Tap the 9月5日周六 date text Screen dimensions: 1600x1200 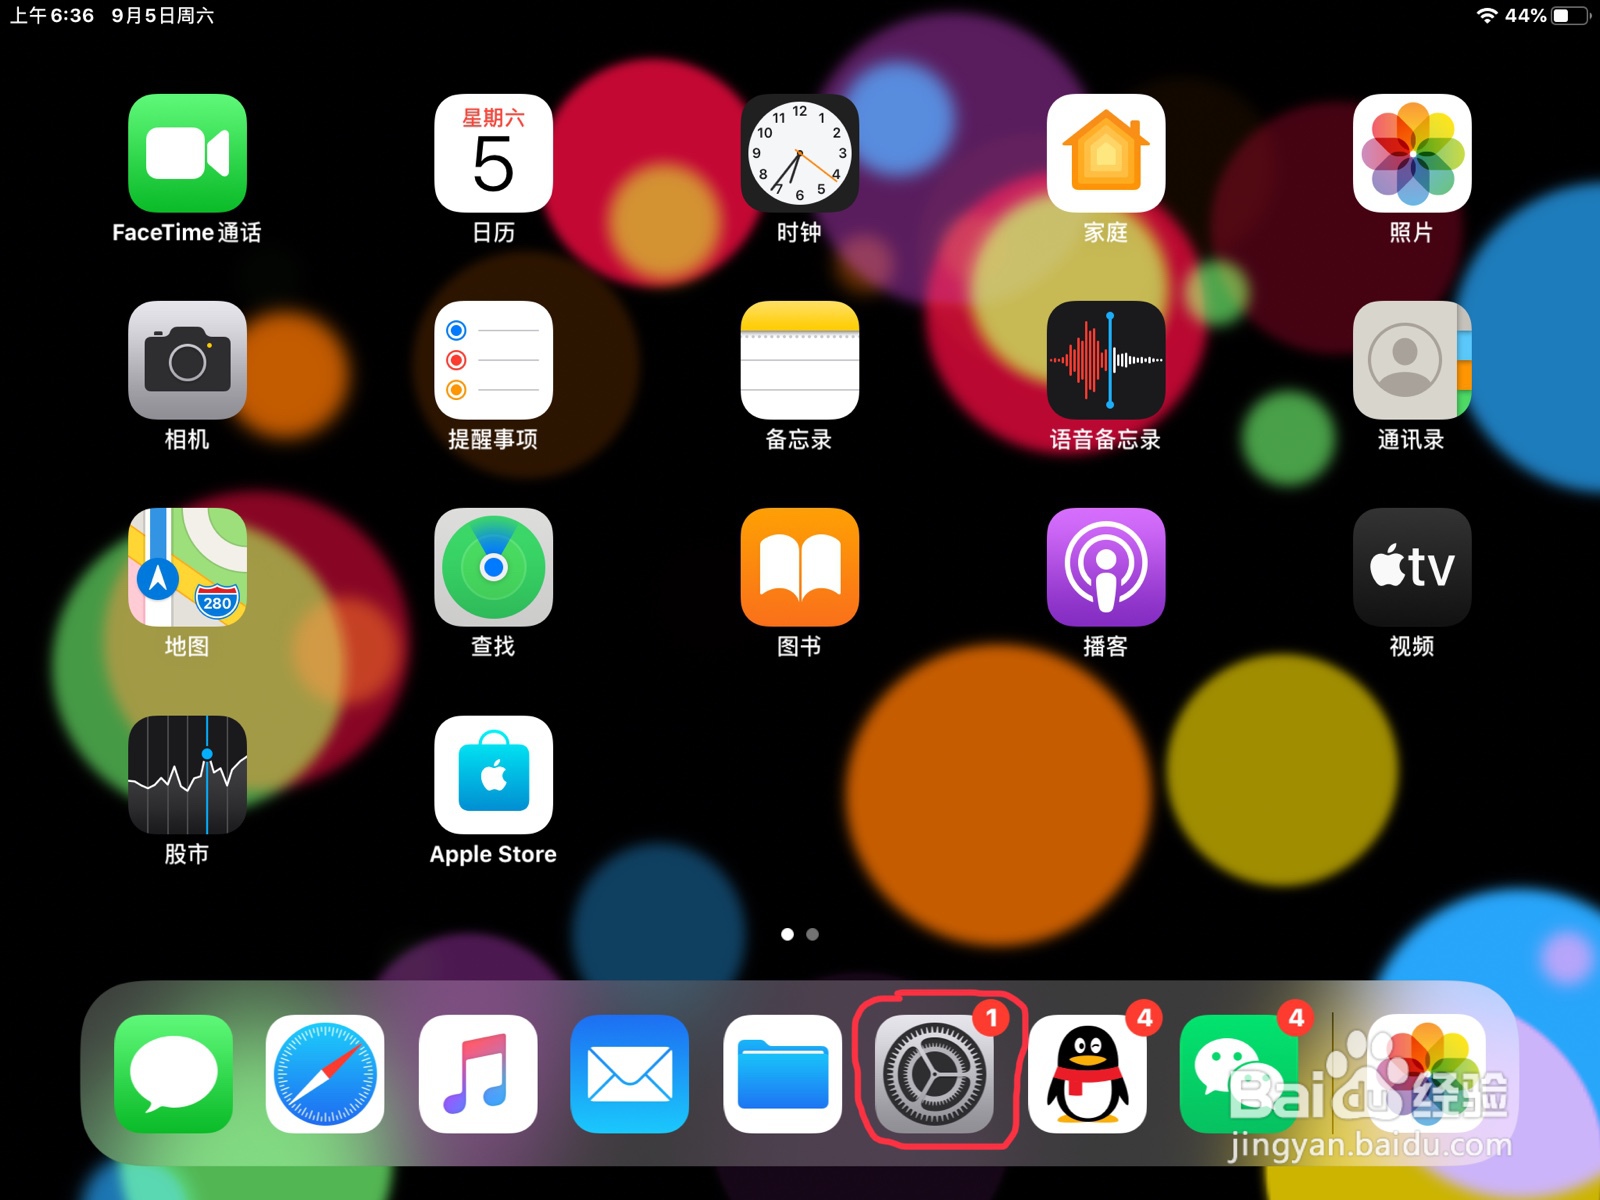(x=162, y=15)
